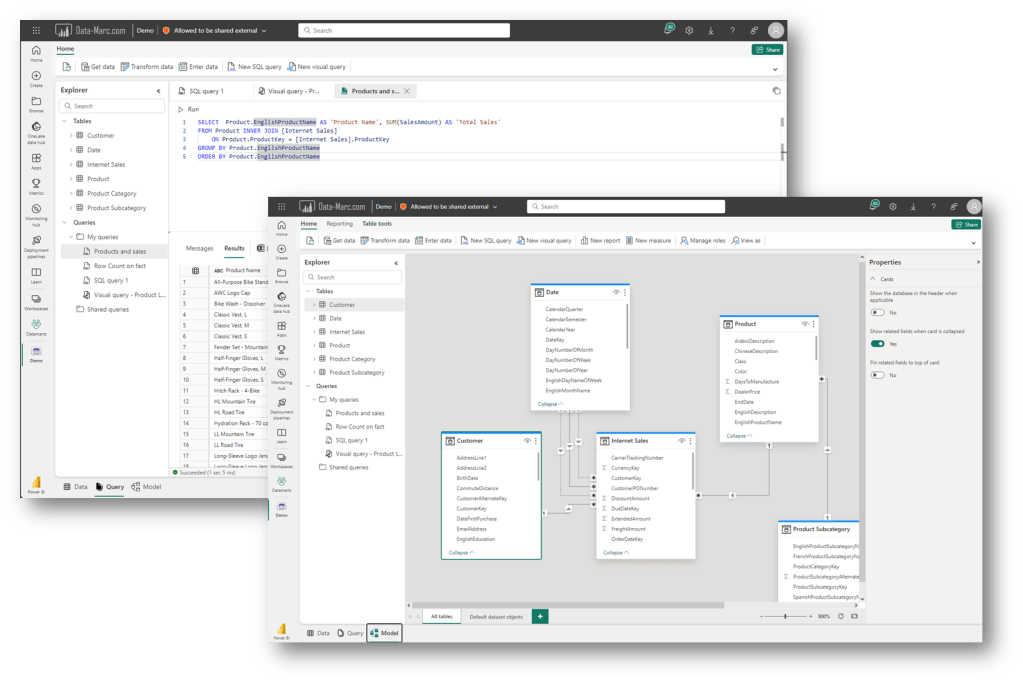Viewport: 1023px width, 683px height.
Task: Click New measure in the toolbar
Action: coord(648,241)
